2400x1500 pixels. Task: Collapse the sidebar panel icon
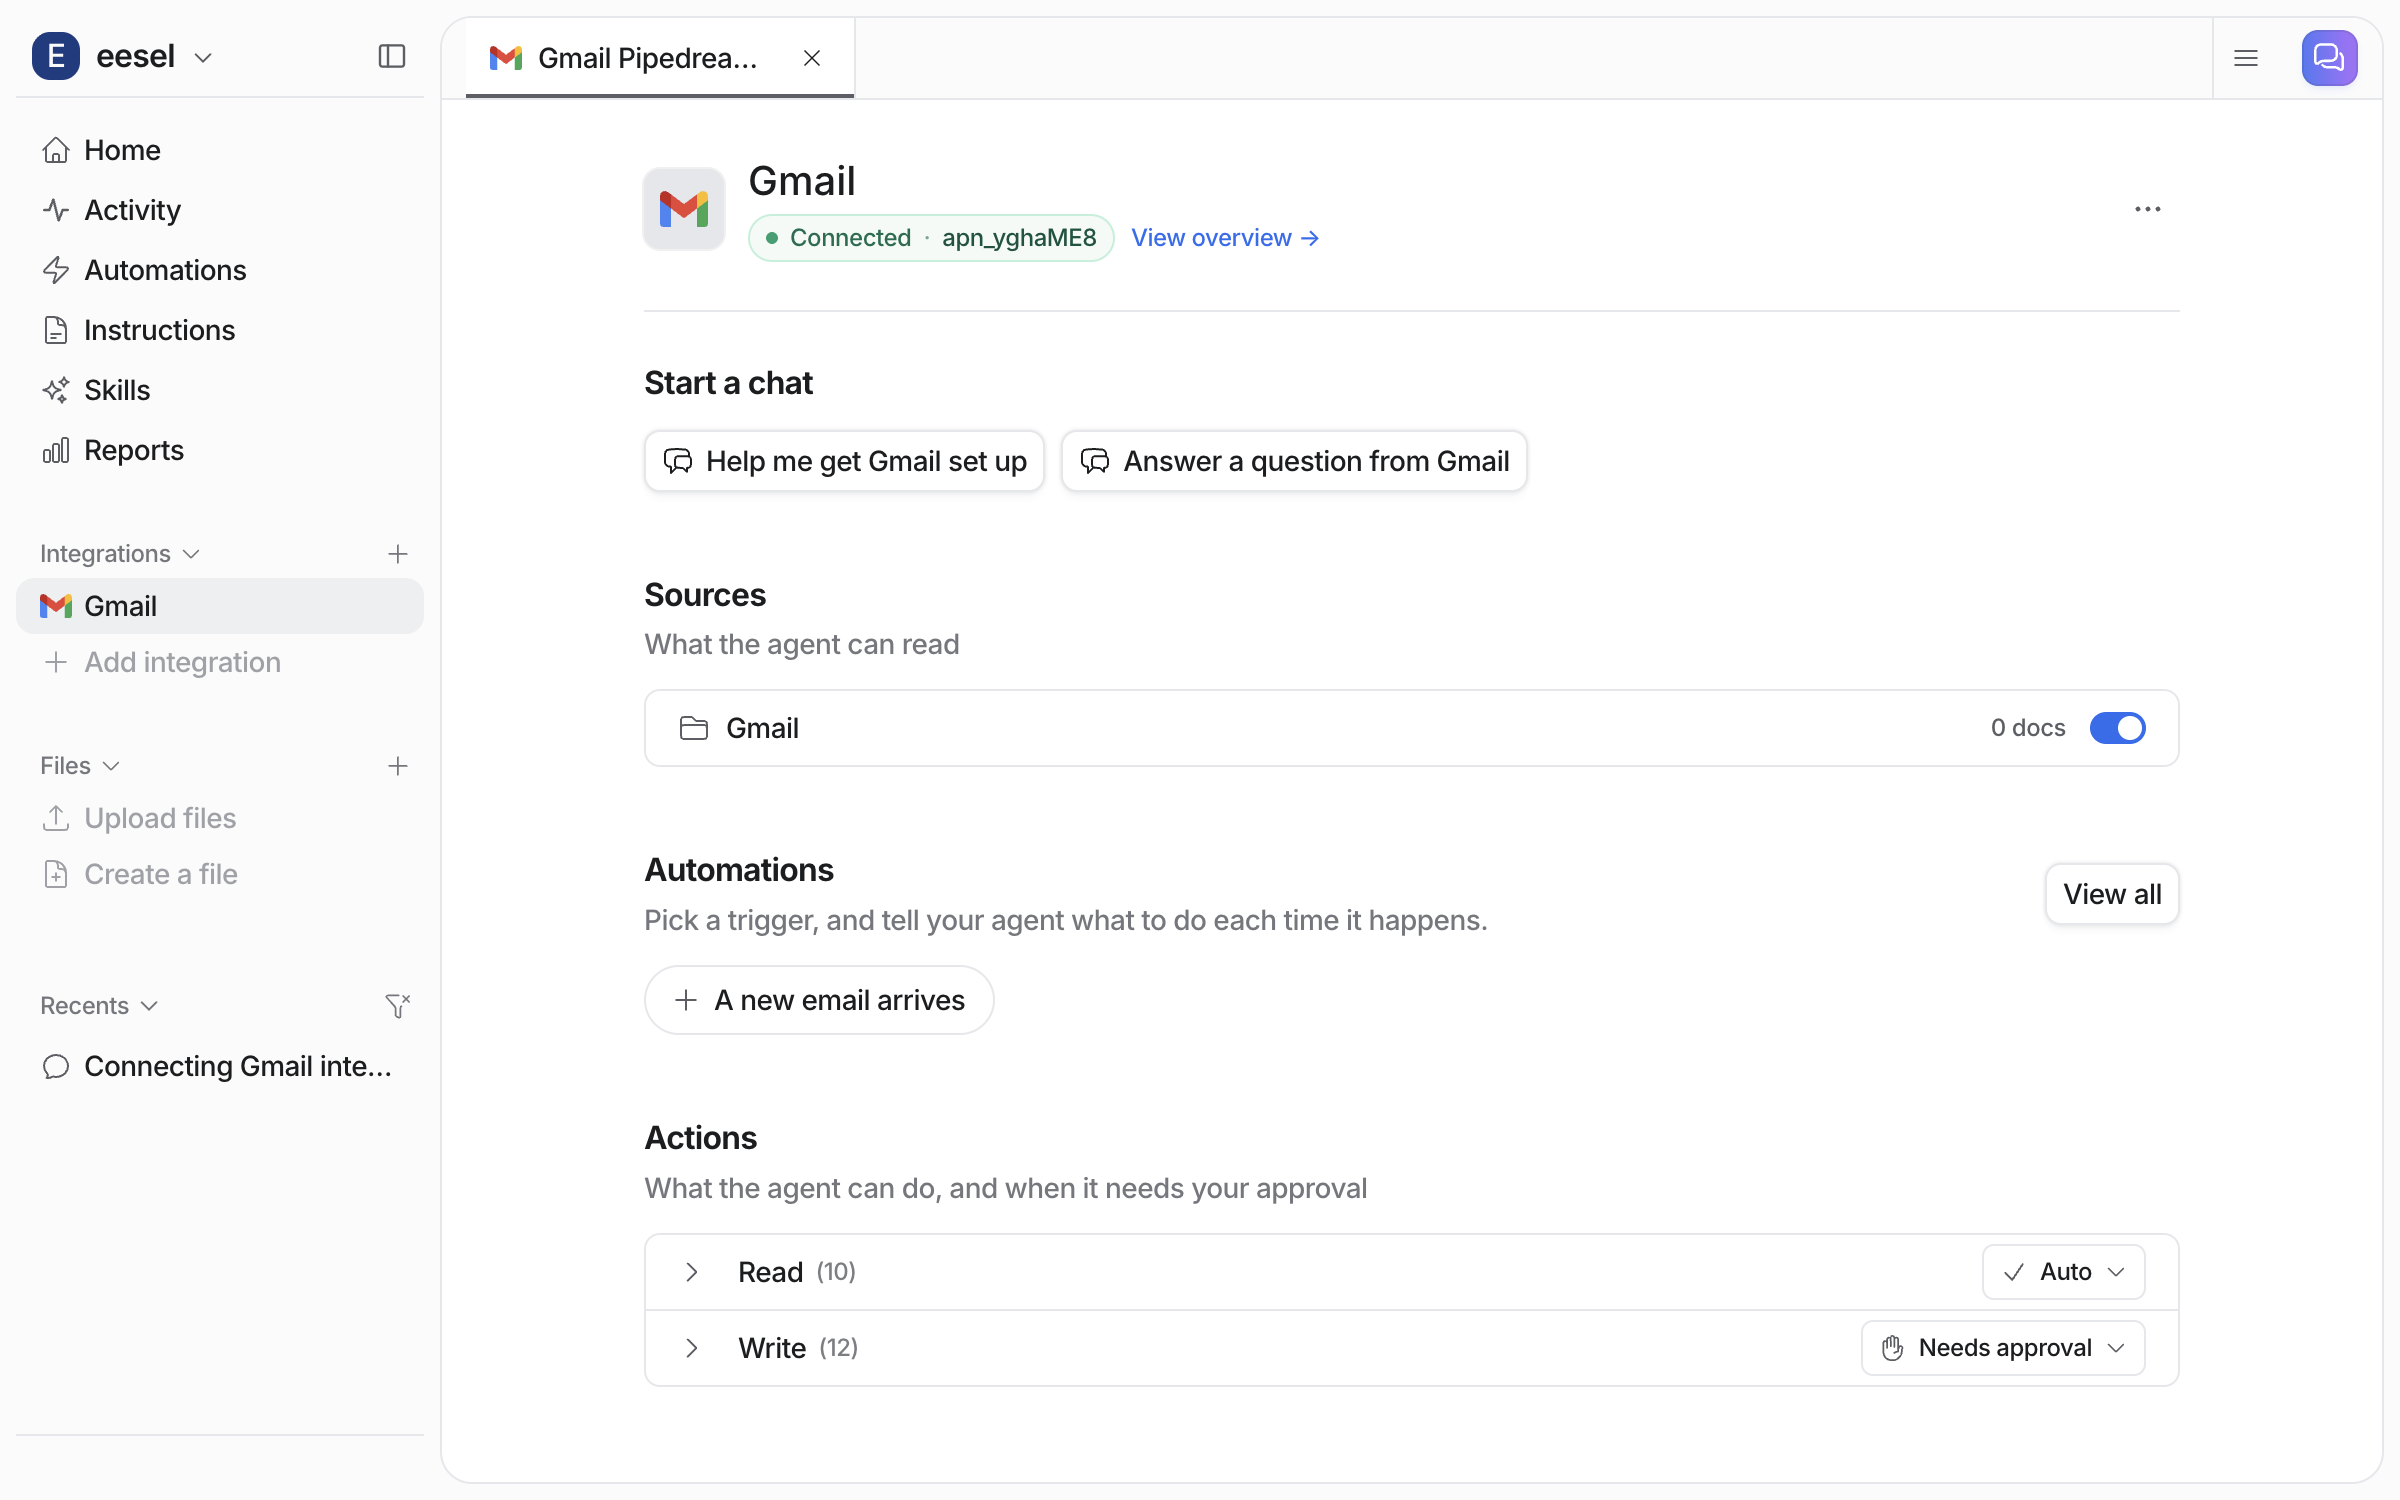coord(392,57)
